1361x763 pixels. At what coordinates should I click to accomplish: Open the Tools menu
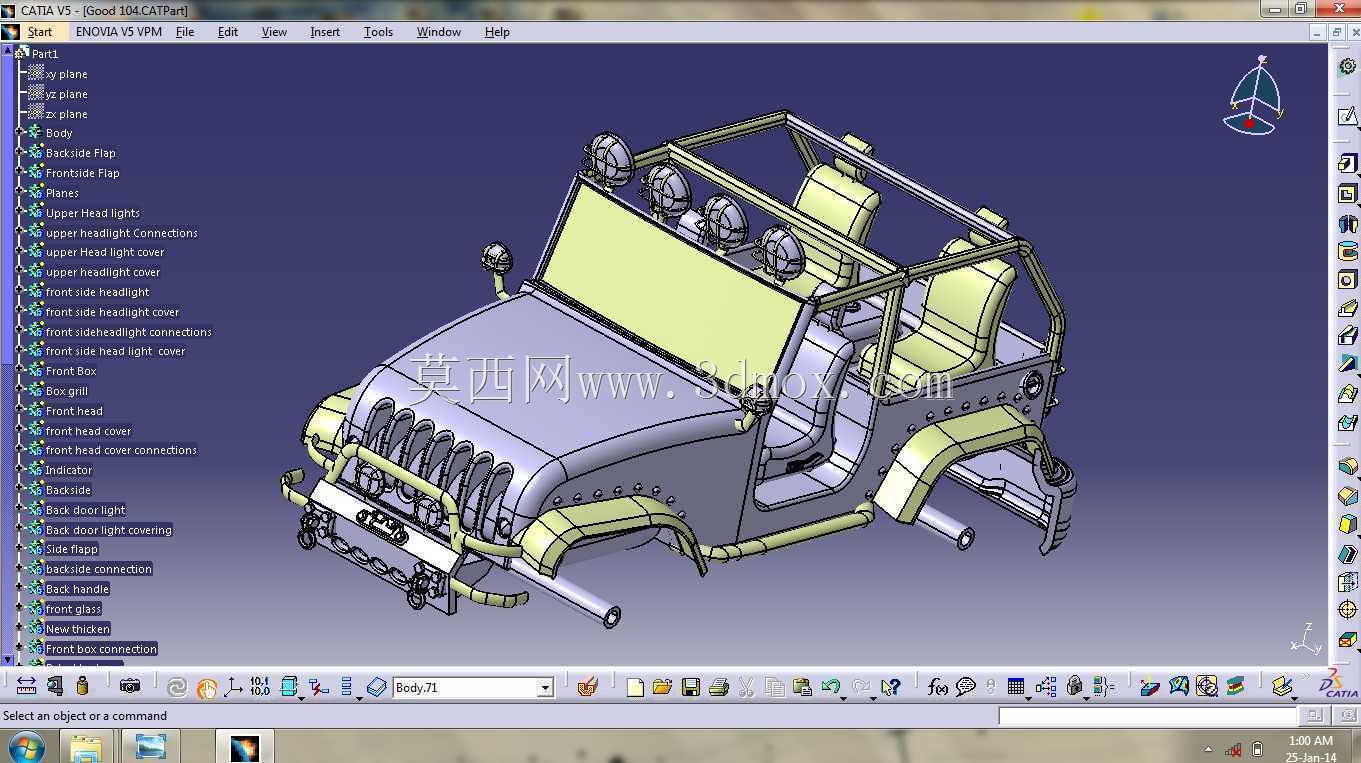[x=378, y=32]
